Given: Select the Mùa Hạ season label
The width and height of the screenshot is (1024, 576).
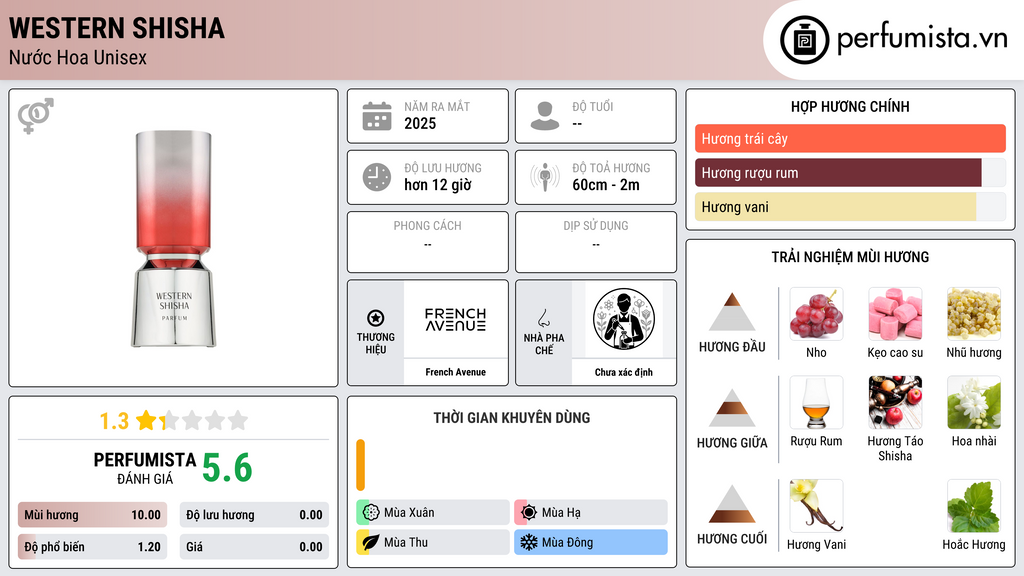Looking at the screenshot, I should [561, 513].
